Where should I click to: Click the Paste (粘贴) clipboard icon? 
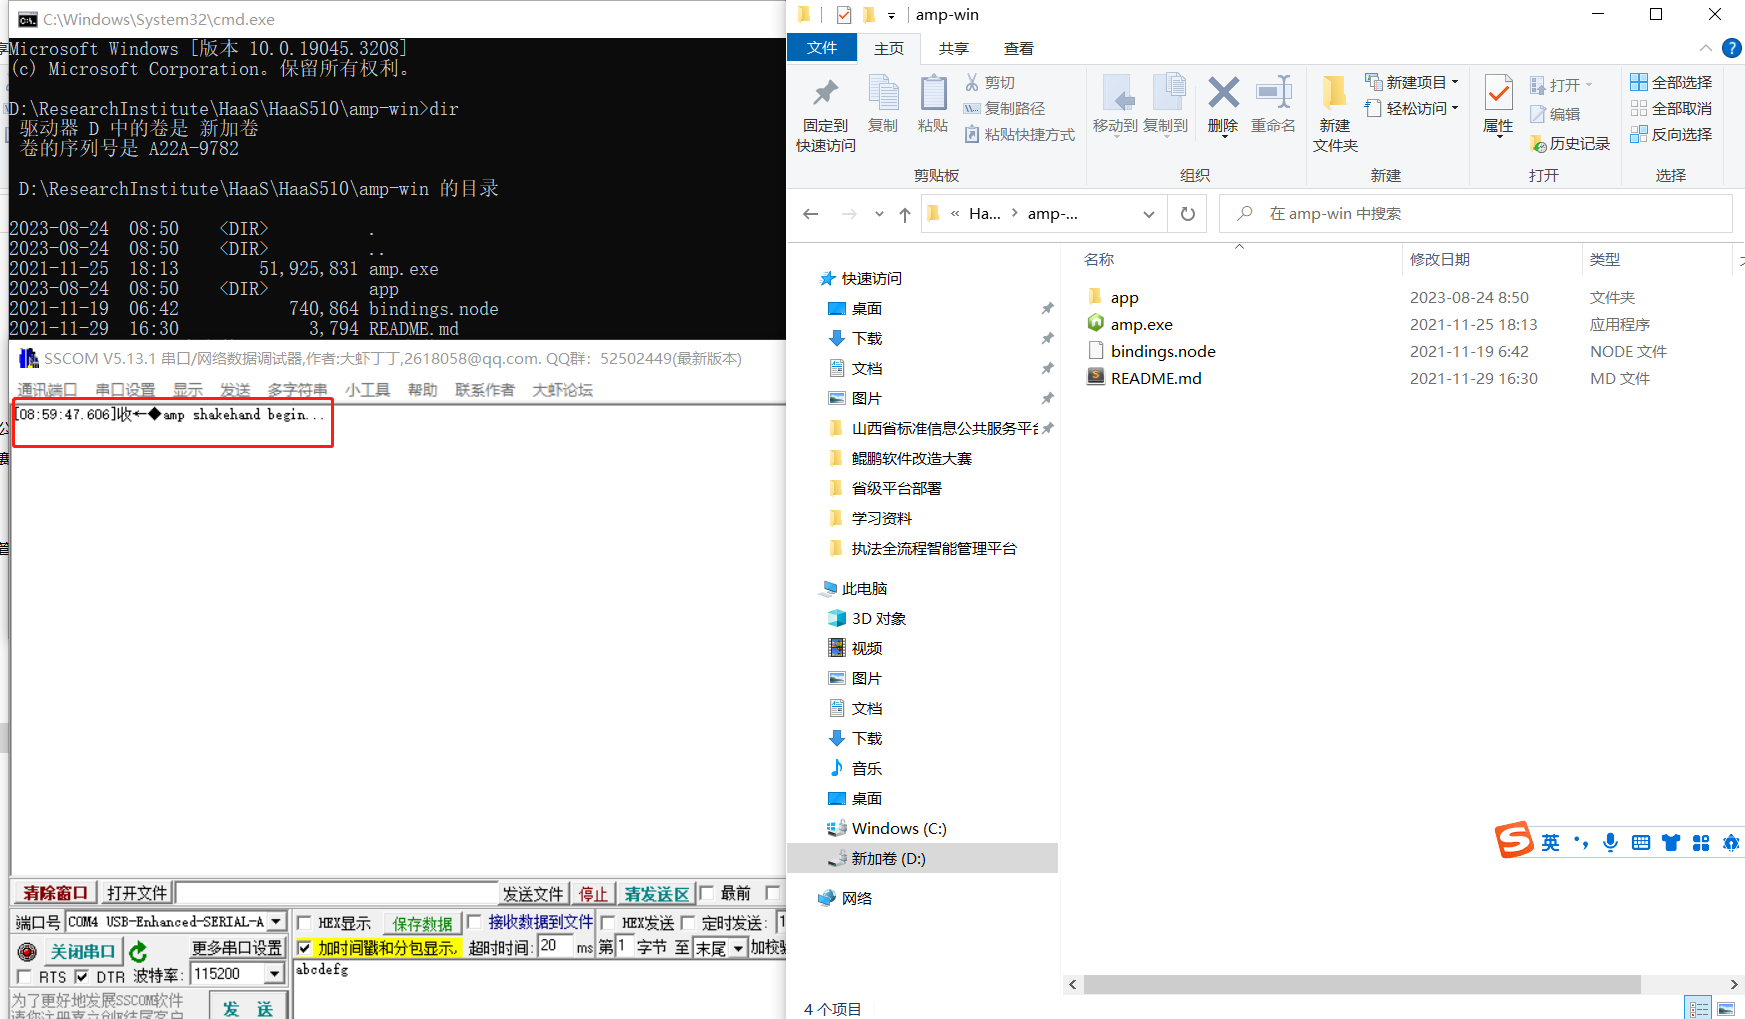[933, 93]
